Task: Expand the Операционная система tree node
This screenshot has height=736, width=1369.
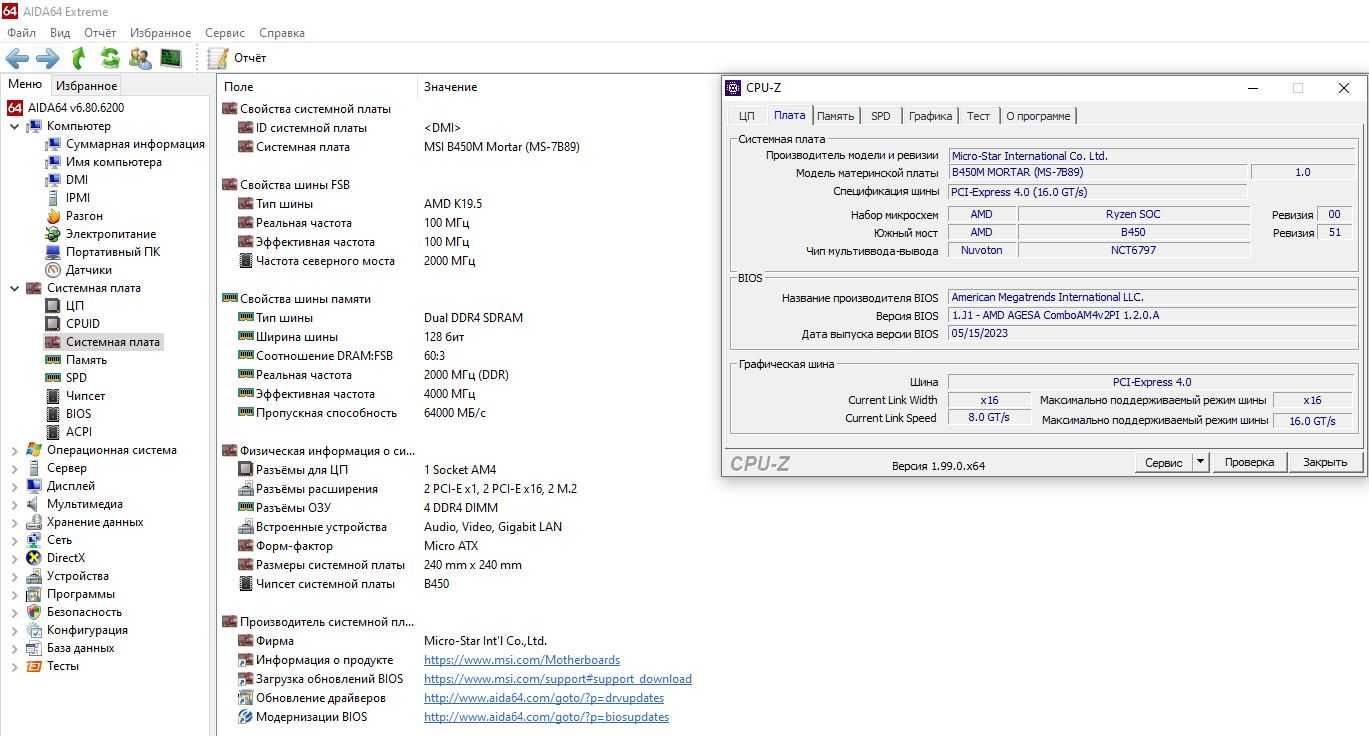Action: coord(15,450)
